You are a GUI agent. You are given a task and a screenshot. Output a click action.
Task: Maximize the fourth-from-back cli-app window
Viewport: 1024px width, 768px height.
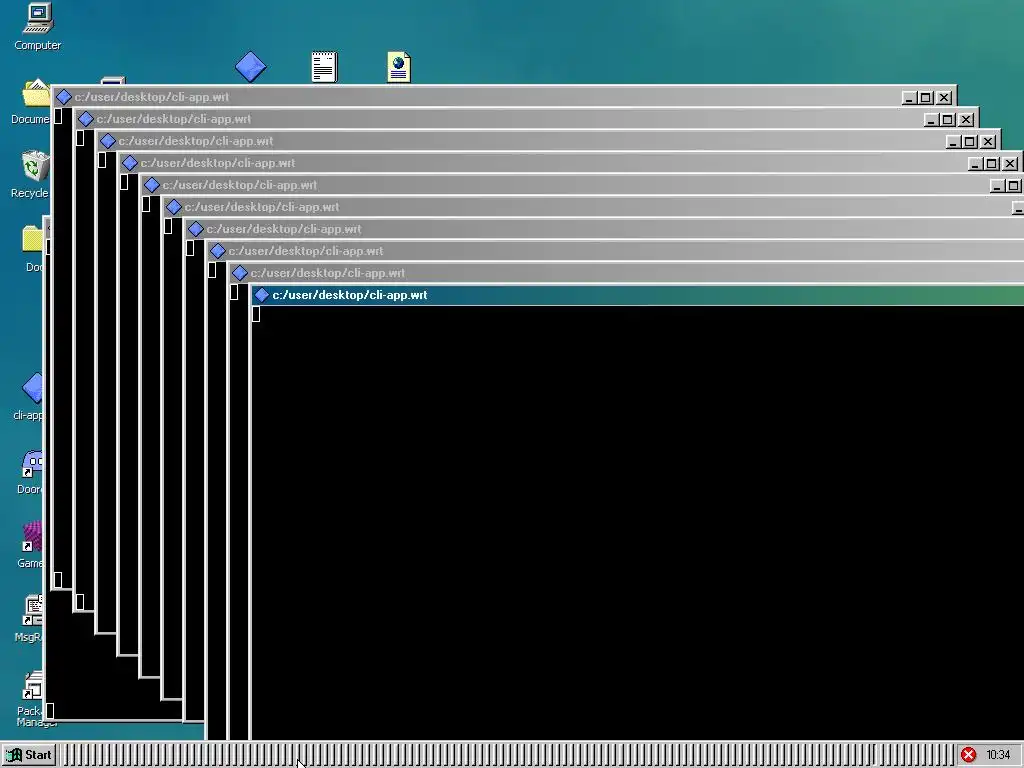pos(992,164)
